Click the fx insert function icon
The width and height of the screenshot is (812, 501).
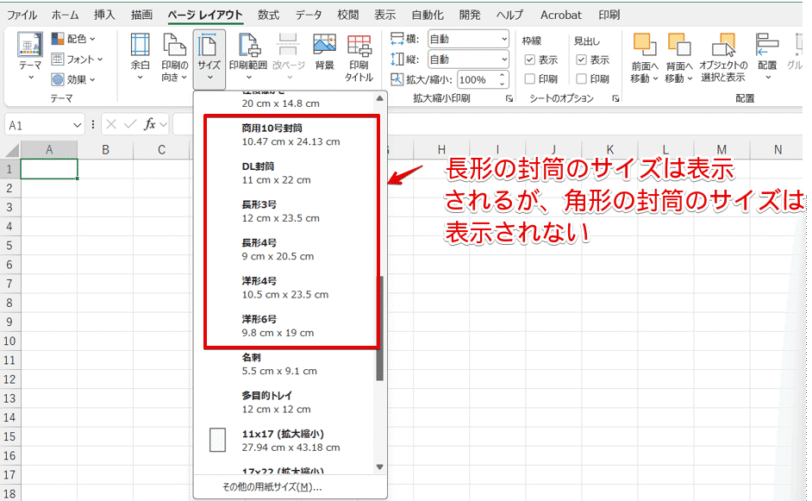(x=150, y=125)
